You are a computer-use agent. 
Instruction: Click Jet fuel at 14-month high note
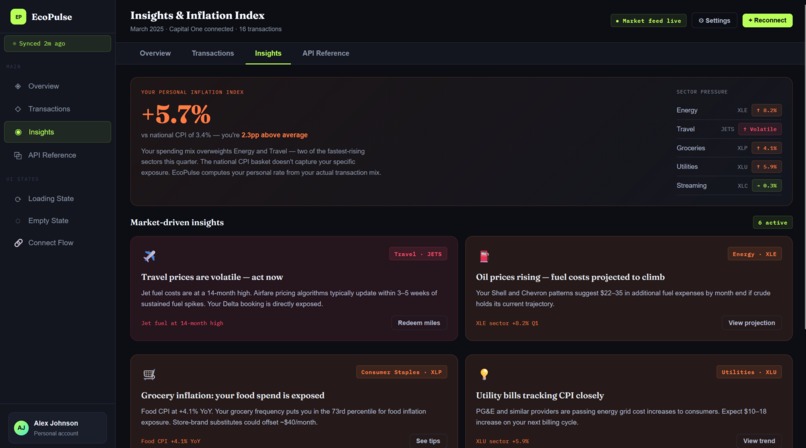coord(182,323)
